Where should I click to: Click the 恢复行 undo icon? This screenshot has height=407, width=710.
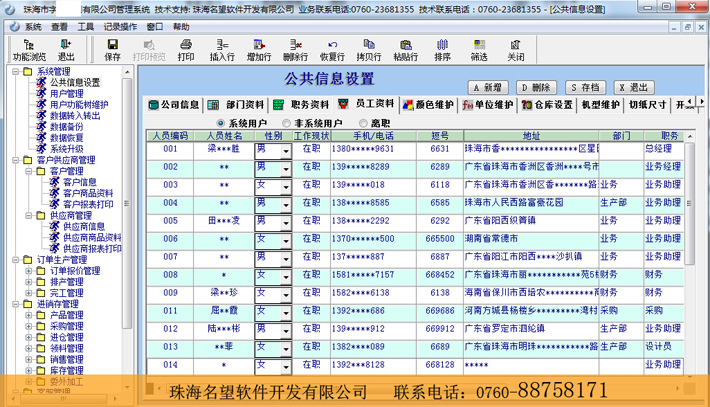click(332, 50)
